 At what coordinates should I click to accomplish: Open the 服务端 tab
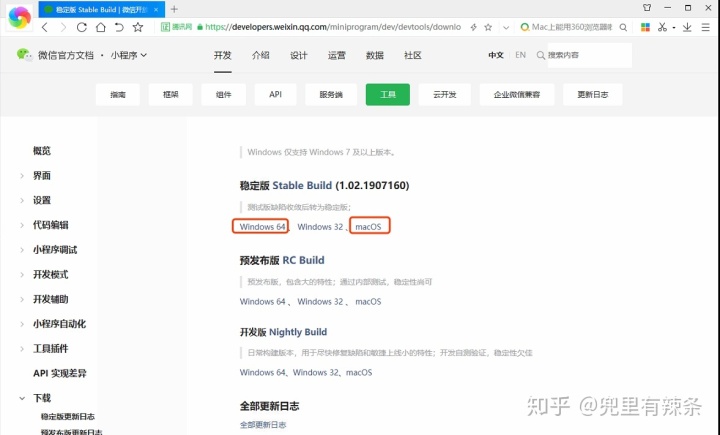point(331,95)
